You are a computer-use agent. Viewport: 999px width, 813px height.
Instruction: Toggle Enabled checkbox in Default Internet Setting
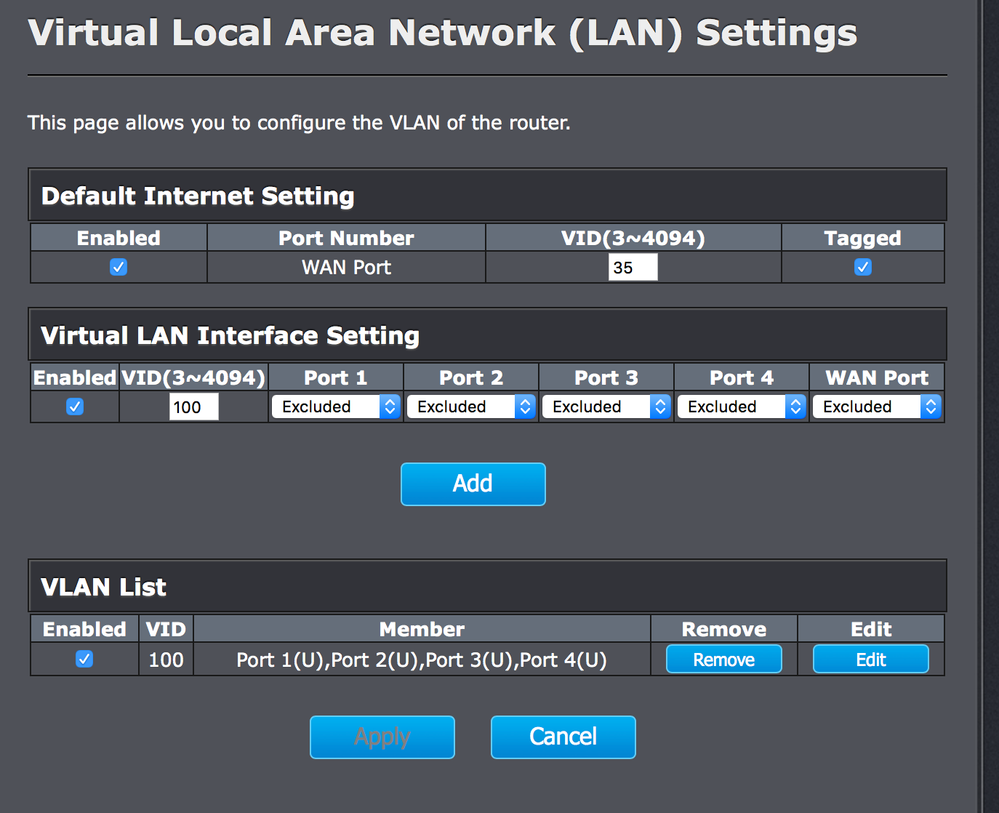coord(118,267)
